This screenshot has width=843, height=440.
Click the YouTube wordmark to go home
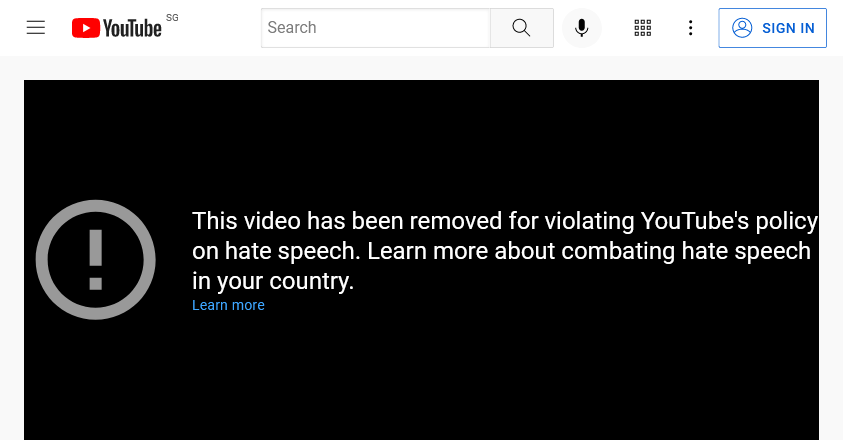tap(132, 28)
